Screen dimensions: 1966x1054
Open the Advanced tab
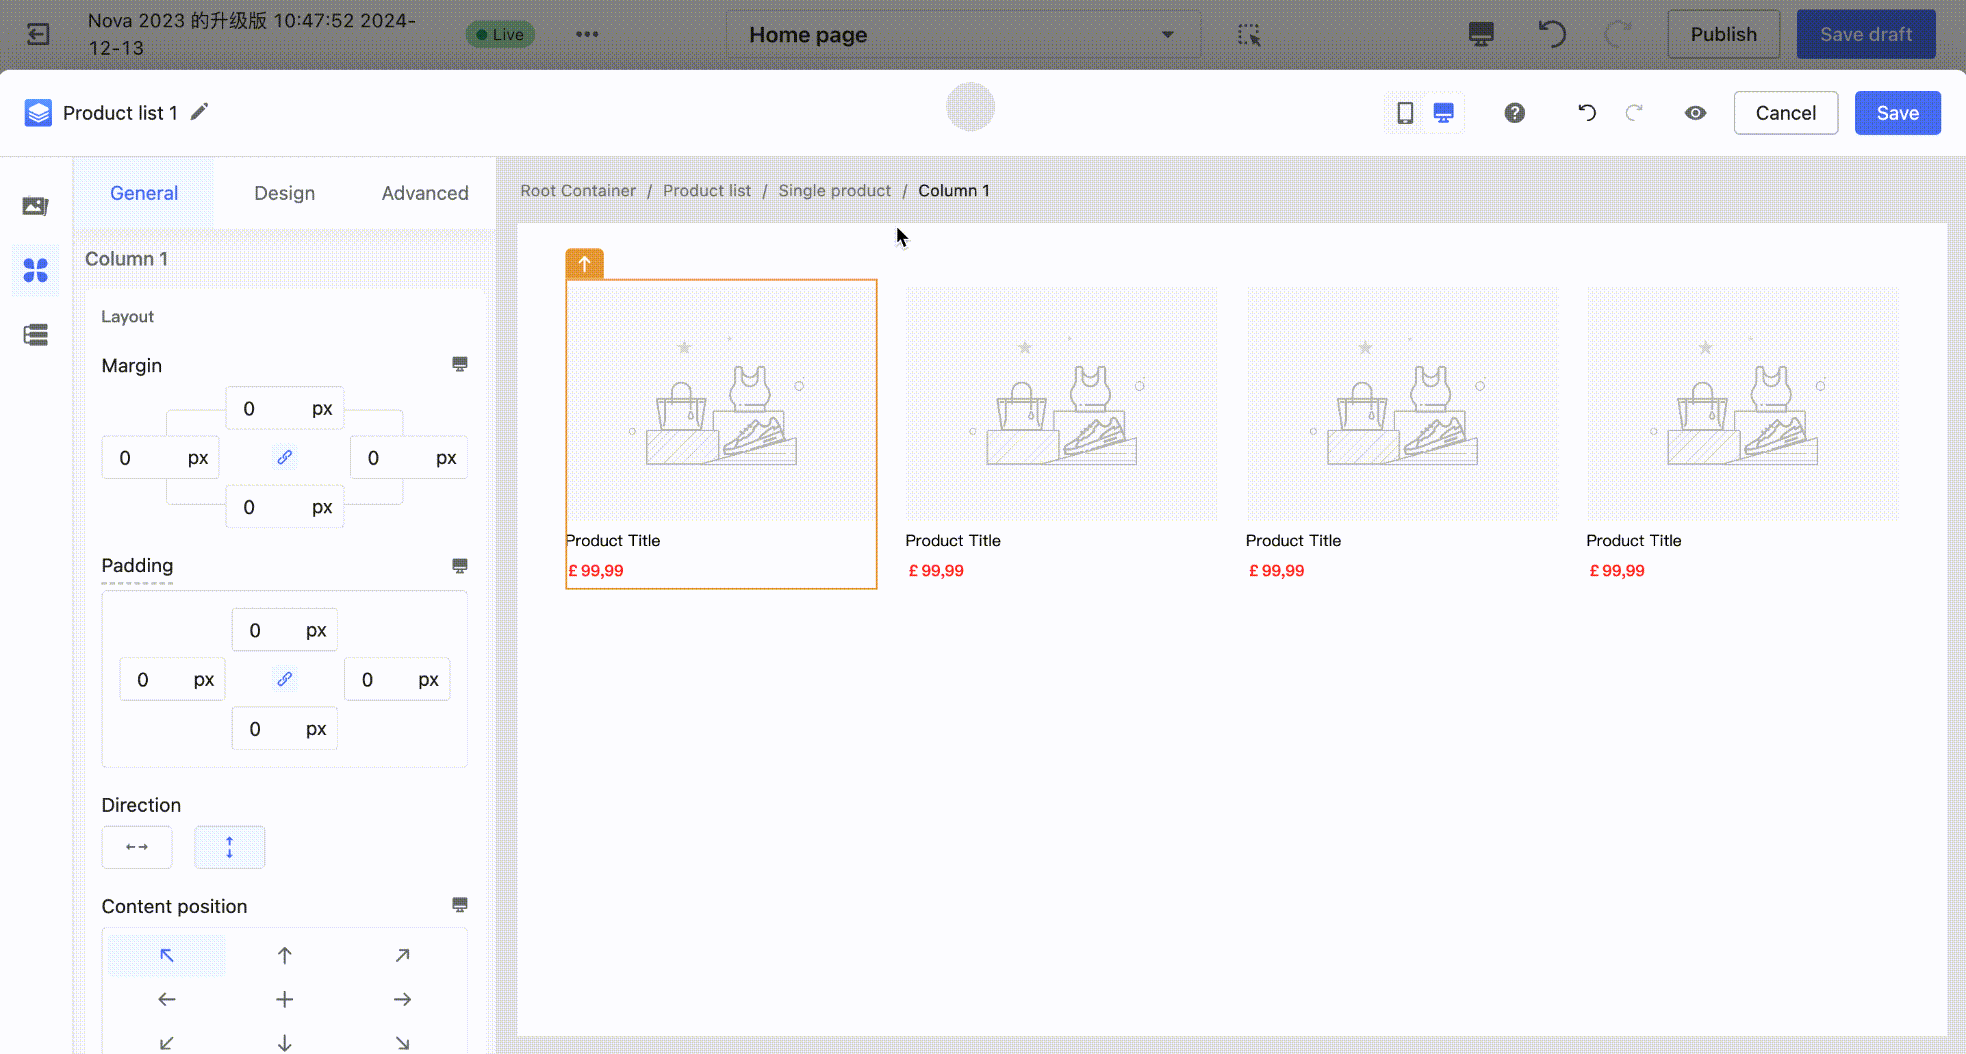(424, 193)
